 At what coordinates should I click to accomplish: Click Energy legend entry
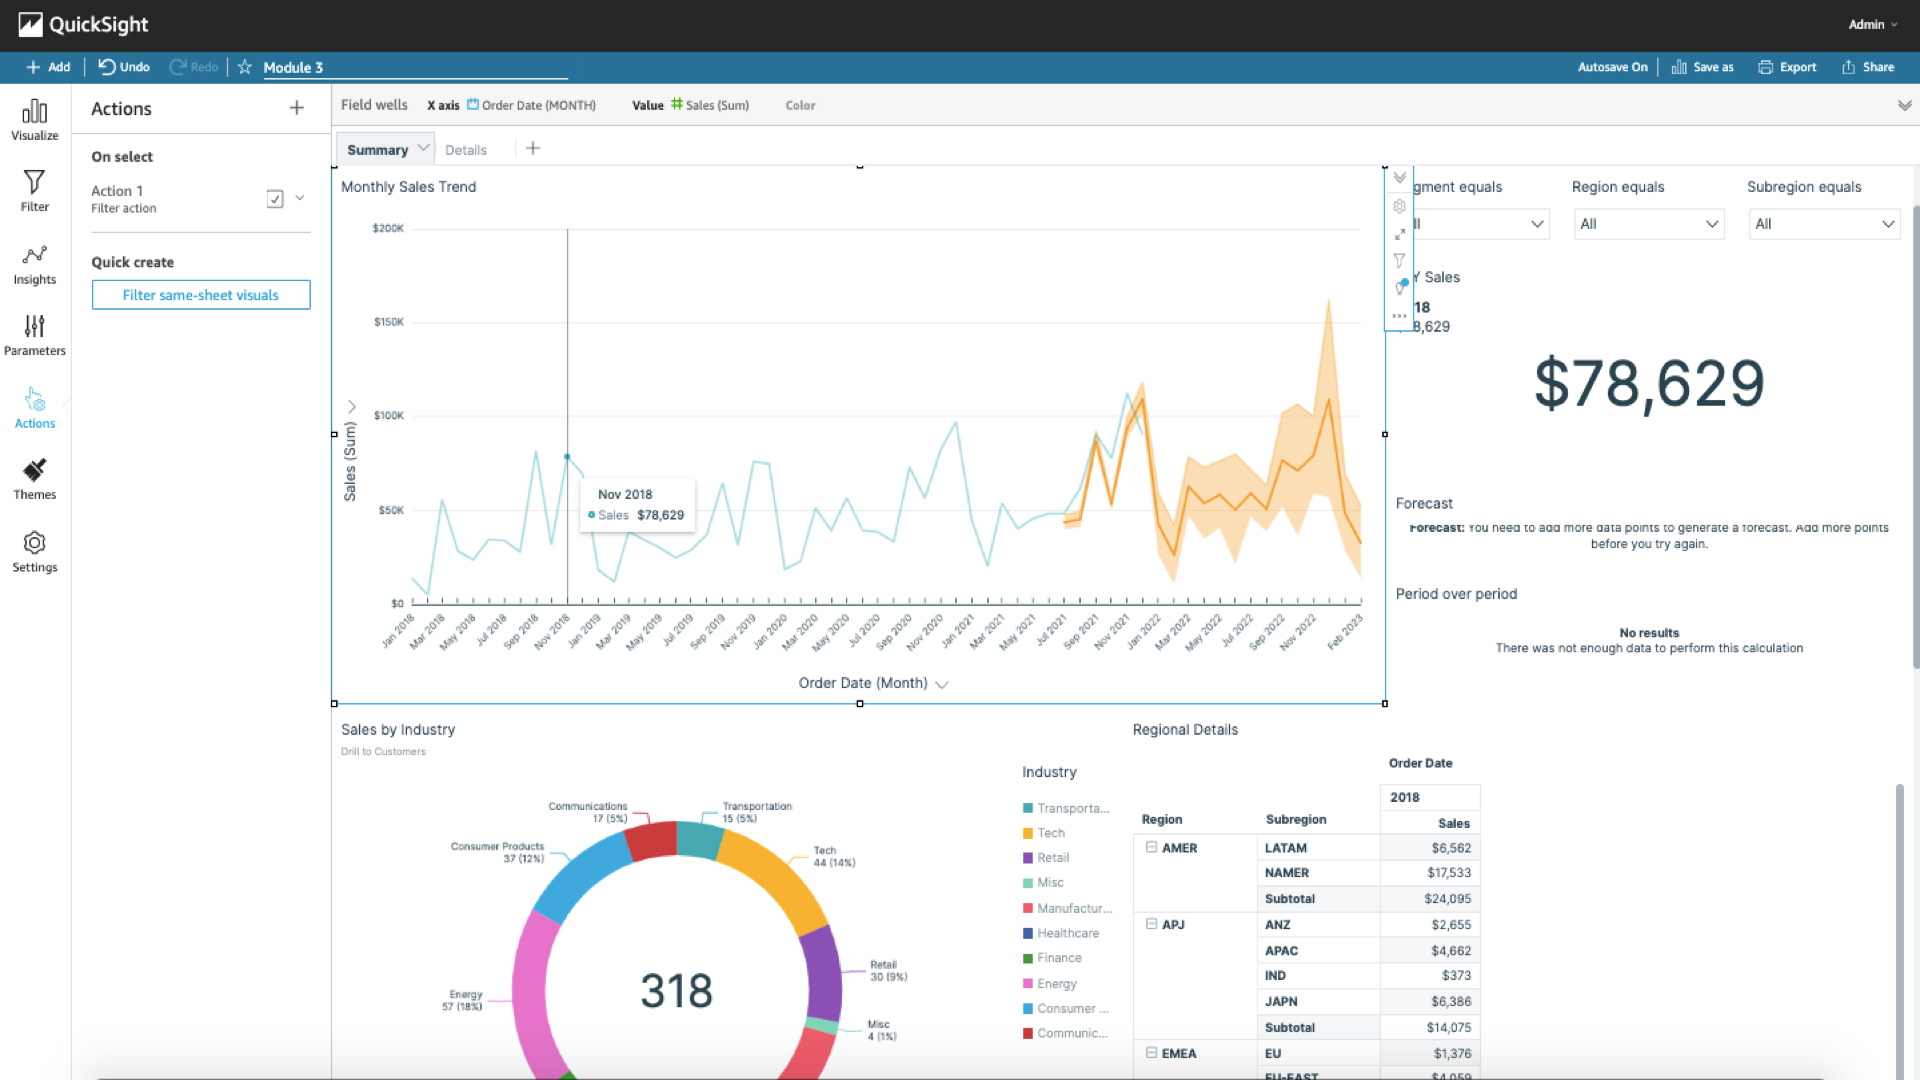click(x=1050, y=984)
